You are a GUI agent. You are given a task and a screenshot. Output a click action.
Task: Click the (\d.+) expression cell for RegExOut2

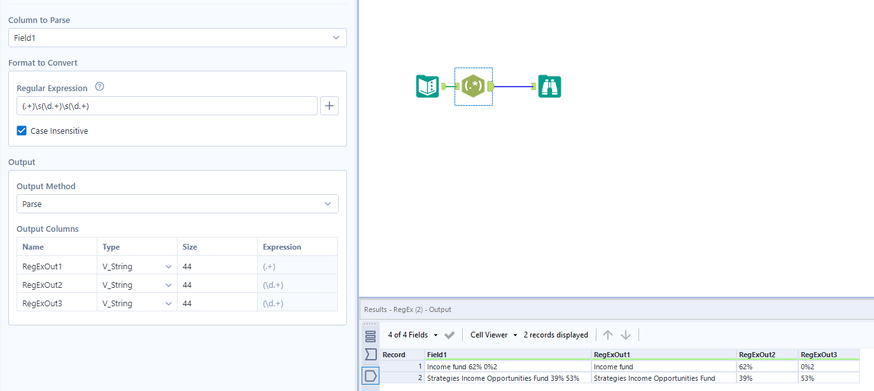tap(297, 285)
